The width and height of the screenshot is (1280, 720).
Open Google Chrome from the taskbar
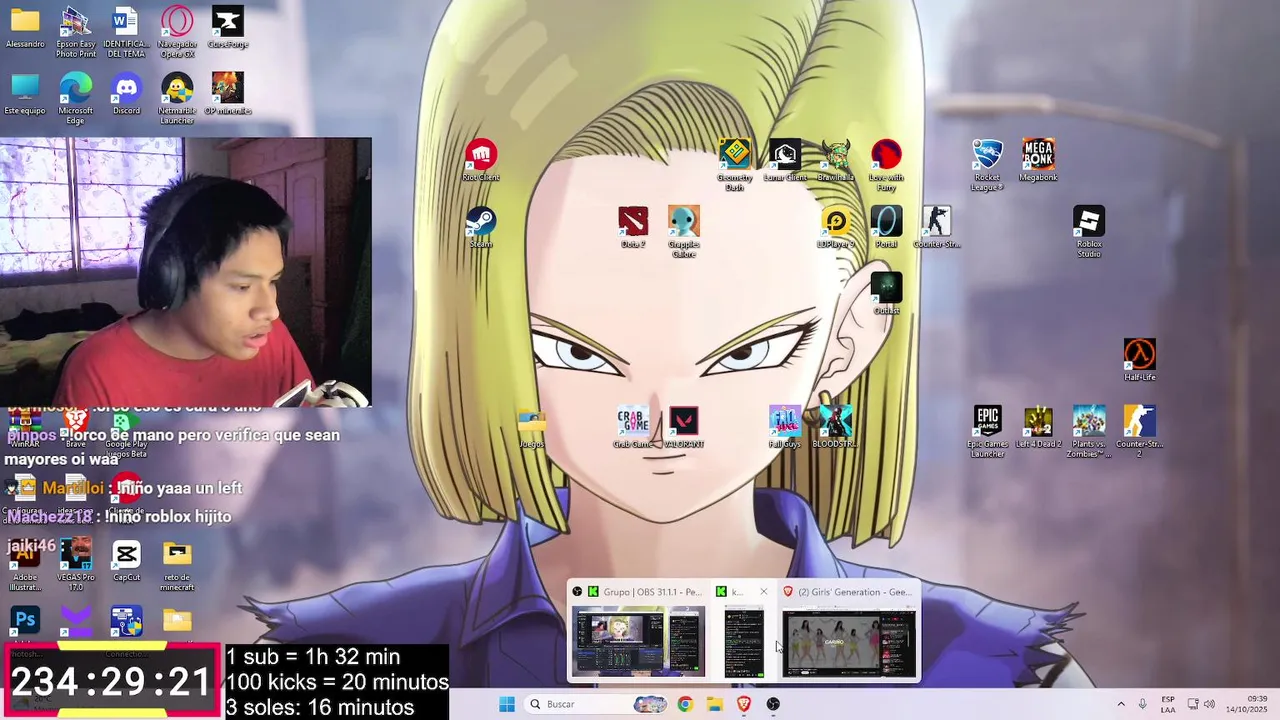coord(685,704)
